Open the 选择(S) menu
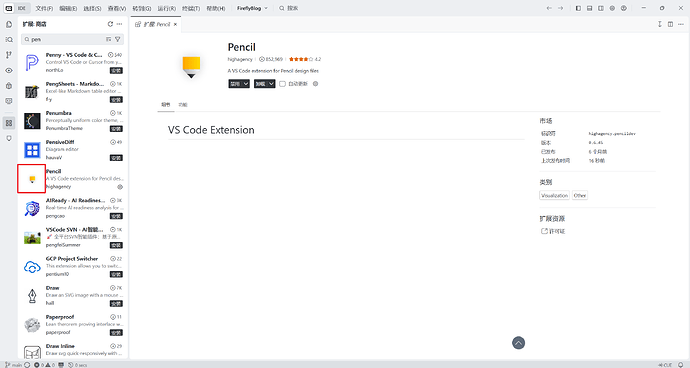Viewport: 690px width, 368px height. [92, 8]
